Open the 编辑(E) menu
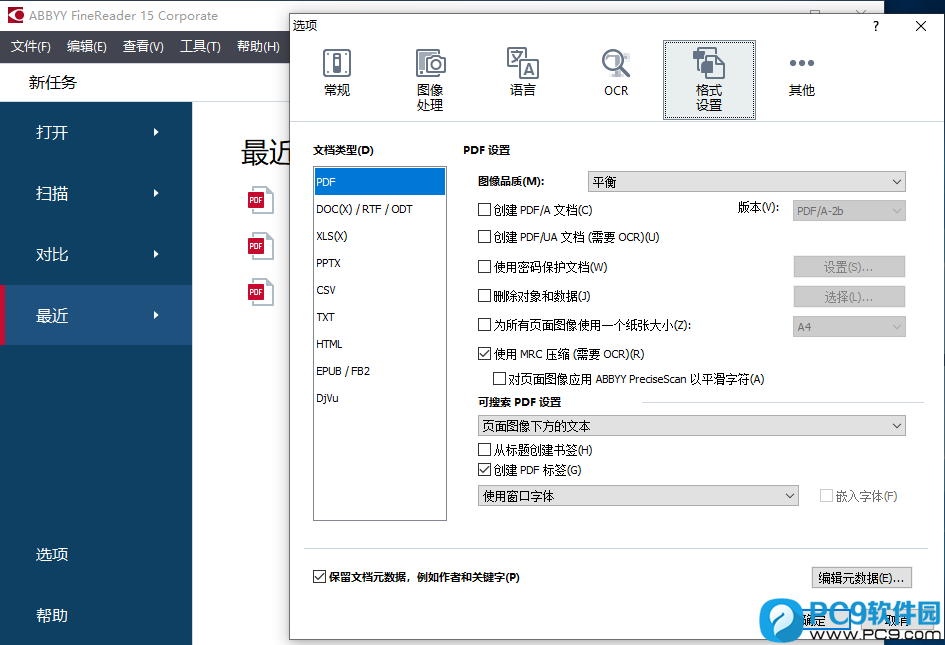This screenshot has height=645, width=945. click(87, 46)
